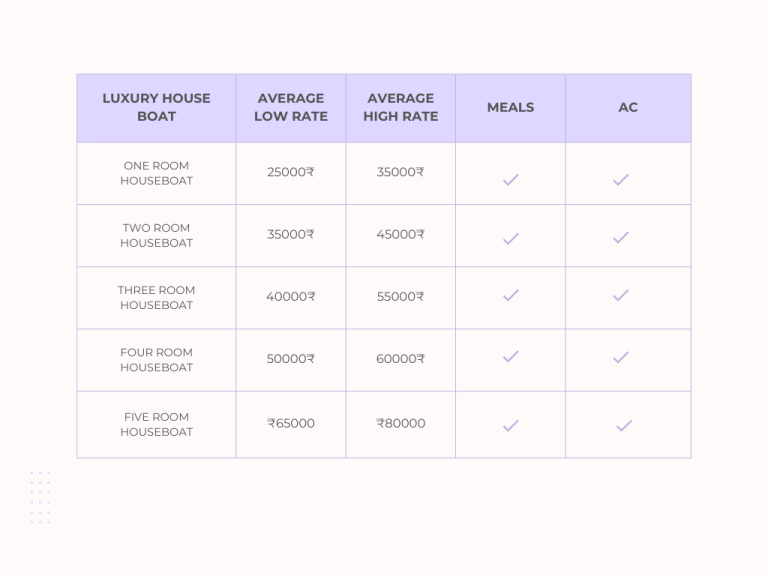Image resolution: width=768 pixels, height=576 pixels.
Task: Click the 25000₹ low rate cell
Action: pos(290,172)
